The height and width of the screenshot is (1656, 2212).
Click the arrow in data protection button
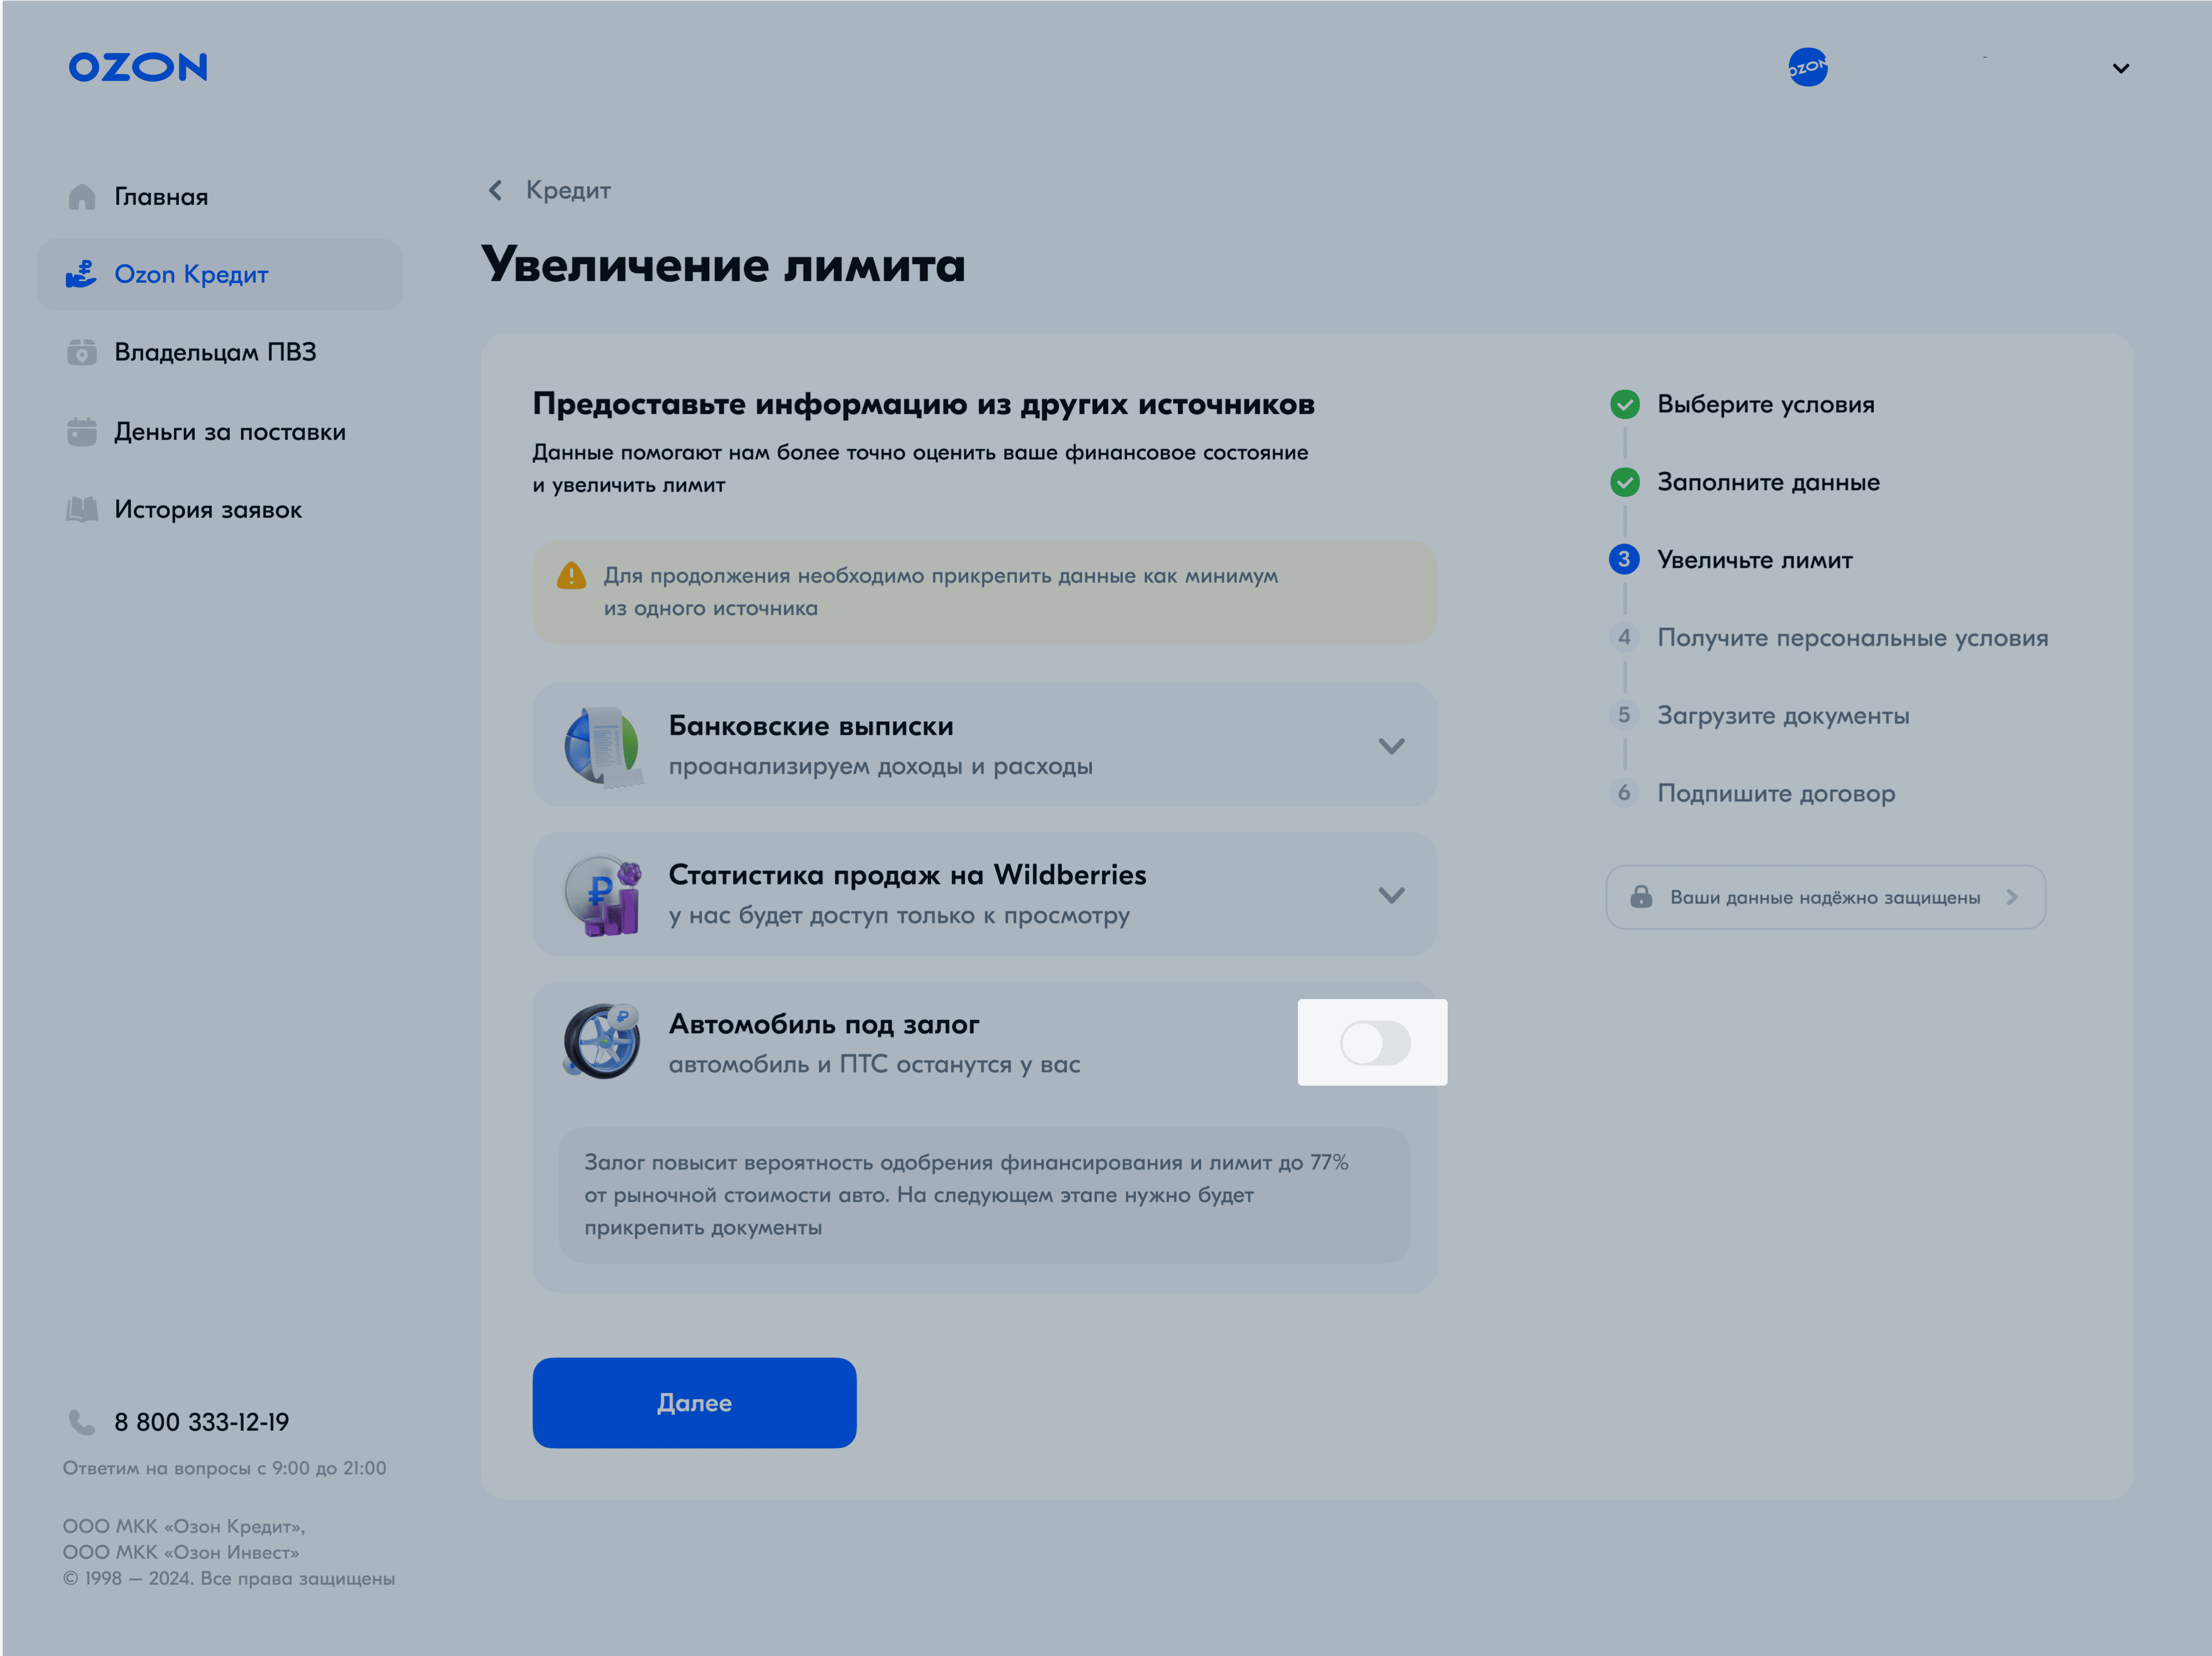[2011, 897]
